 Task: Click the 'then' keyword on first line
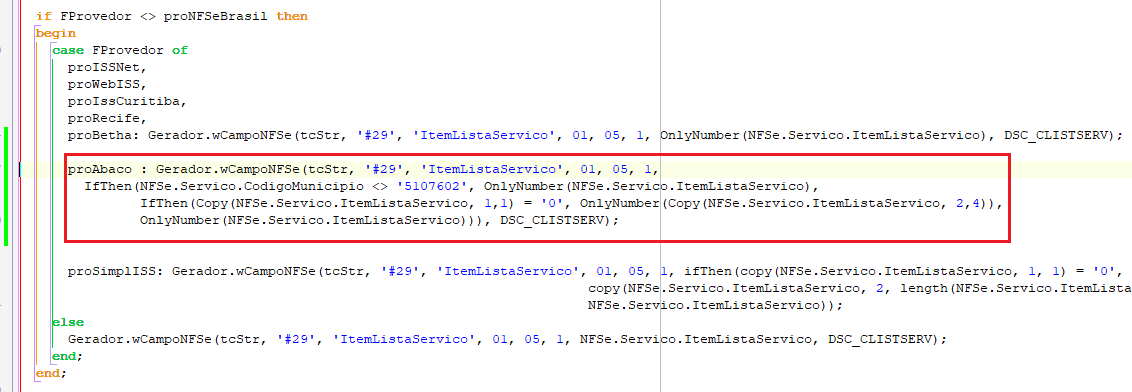click(x=292, y=16)
